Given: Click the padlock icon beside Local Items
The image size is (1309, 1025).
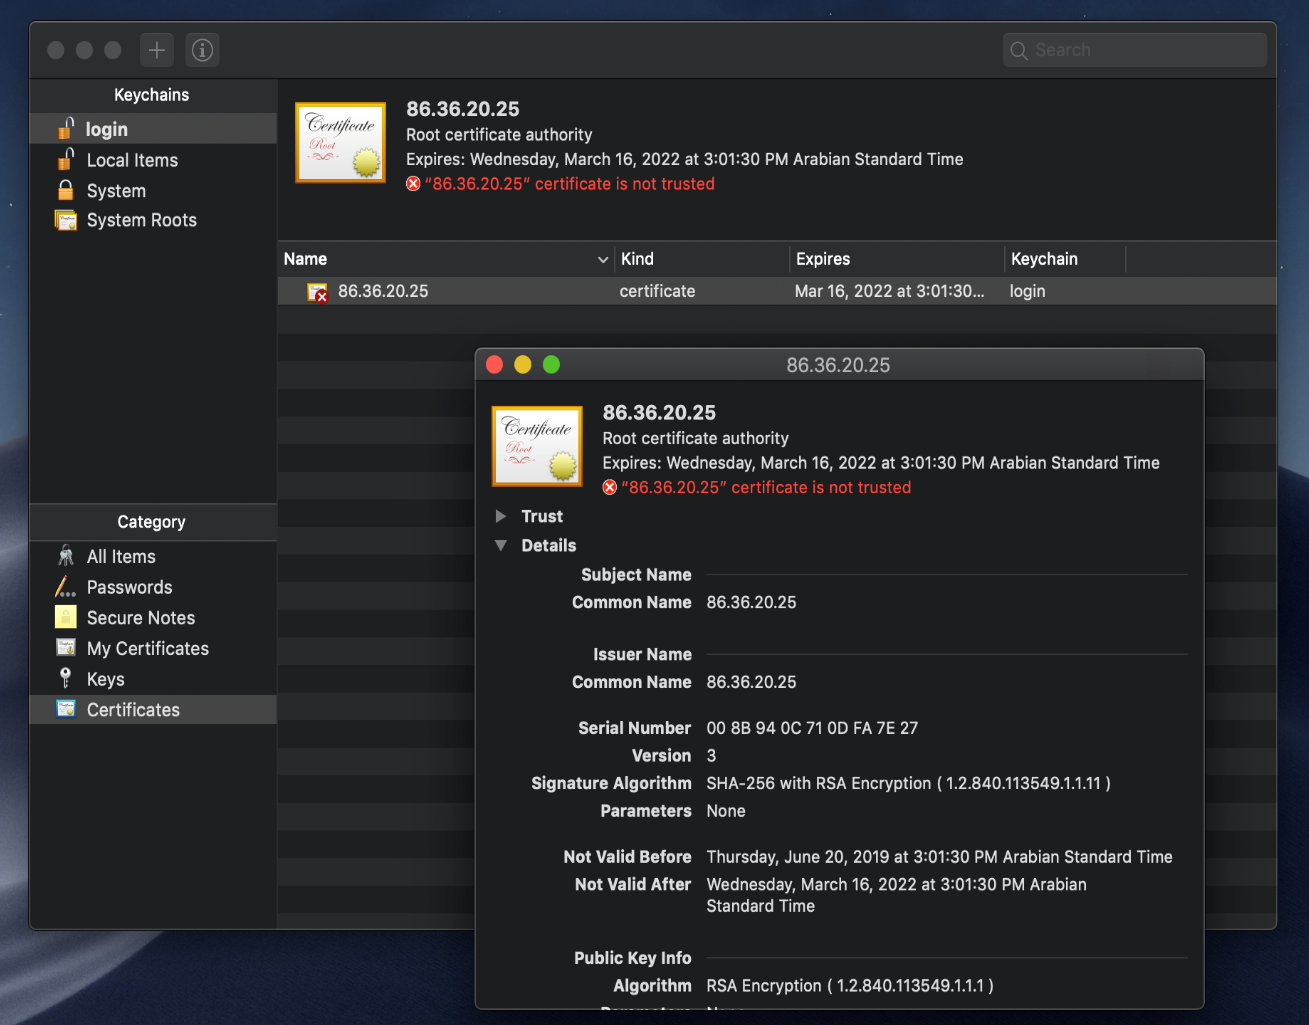Looking at the screenshot, I should click(x=66, y=159).
